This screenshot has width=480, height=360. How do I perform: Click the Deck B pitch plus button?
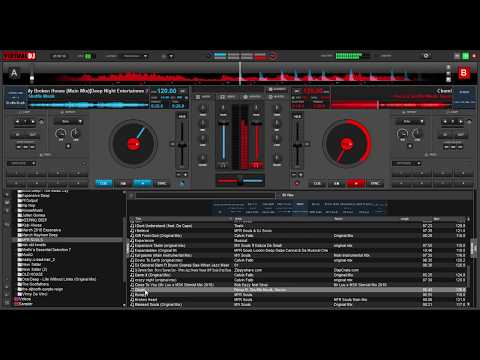point(301,174)
